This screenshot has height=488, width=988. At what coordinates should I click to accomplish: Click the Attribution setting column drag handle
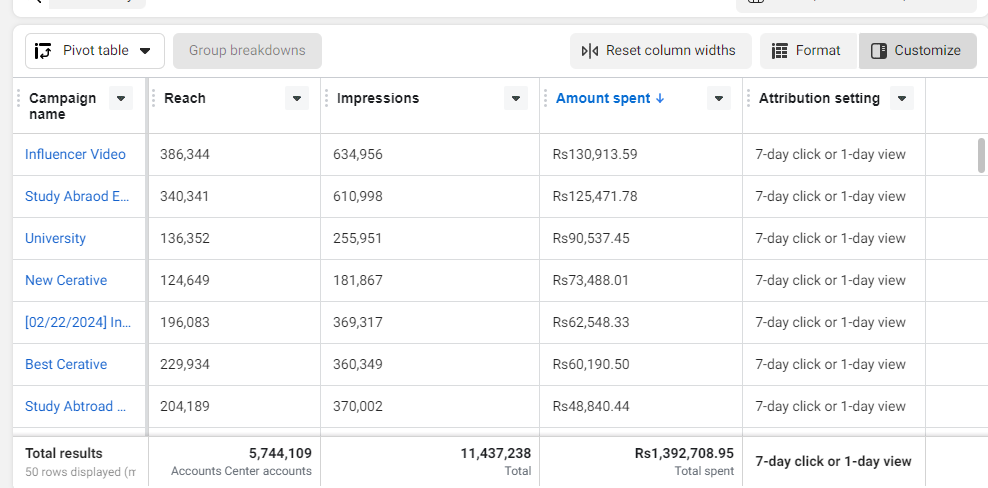(749, 98)
